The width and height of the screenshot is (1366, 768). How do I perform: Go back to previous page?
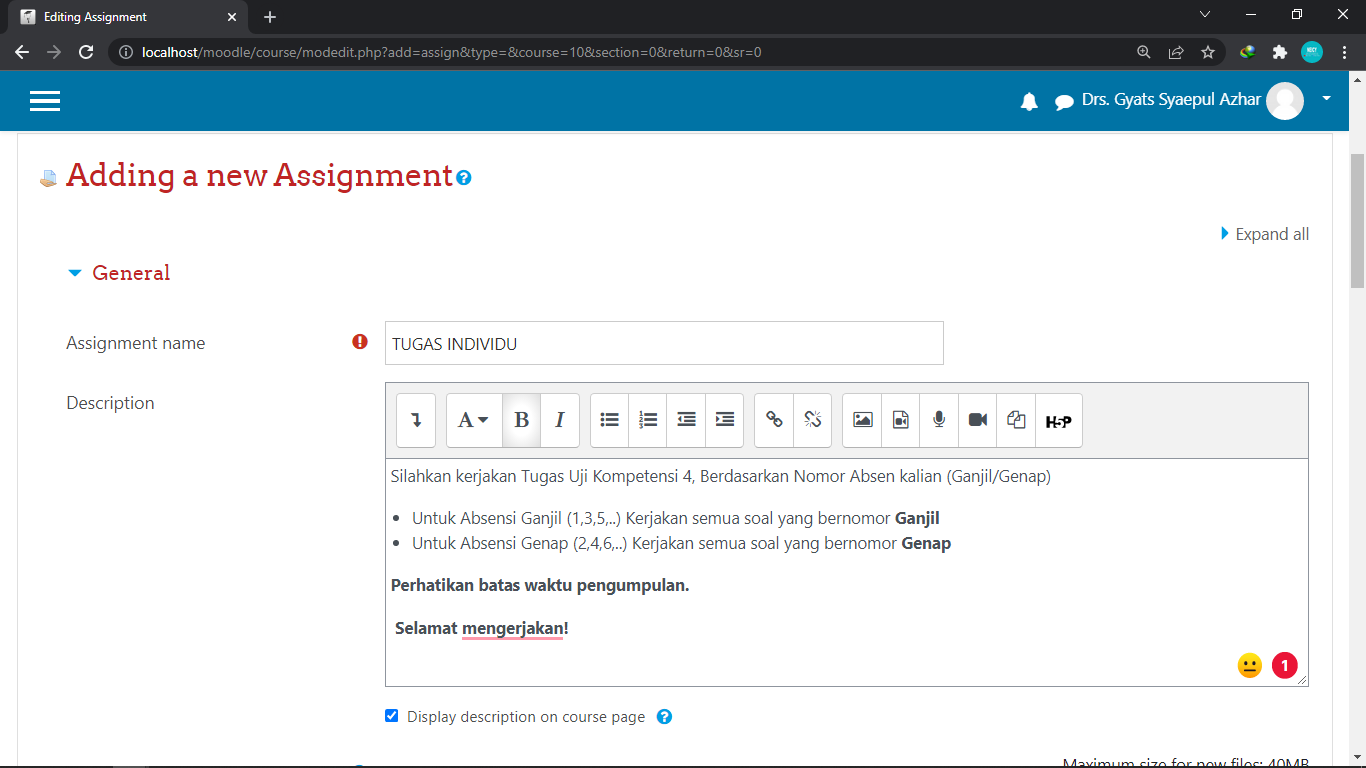(22, 52)
